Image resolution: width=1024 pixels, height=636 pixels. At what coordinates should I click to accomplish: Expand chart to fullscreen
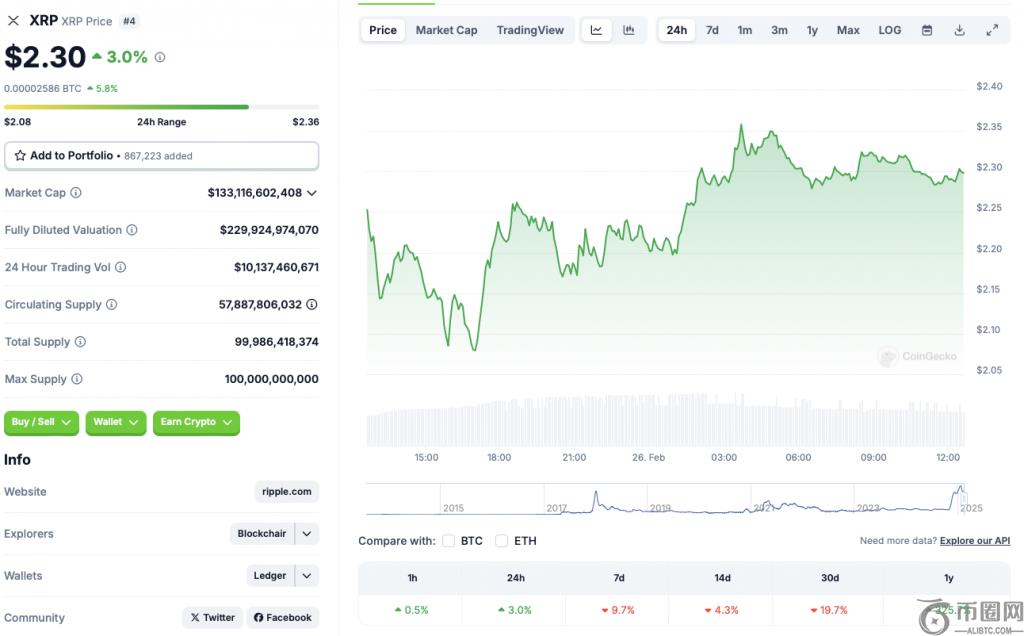coord(992,30)
